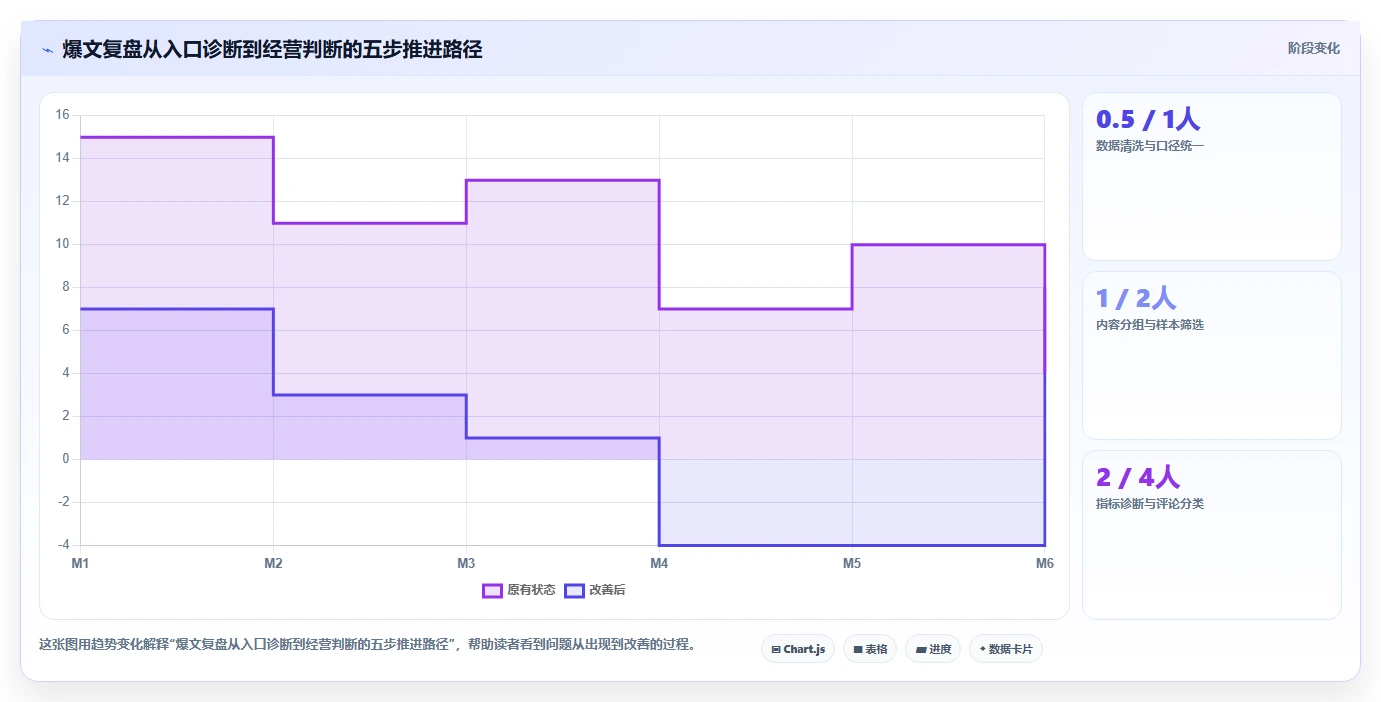This screenshot has width=1381, height=702.
Task: Click the chart icon beside the title
Action: click(x=48, y=50)
